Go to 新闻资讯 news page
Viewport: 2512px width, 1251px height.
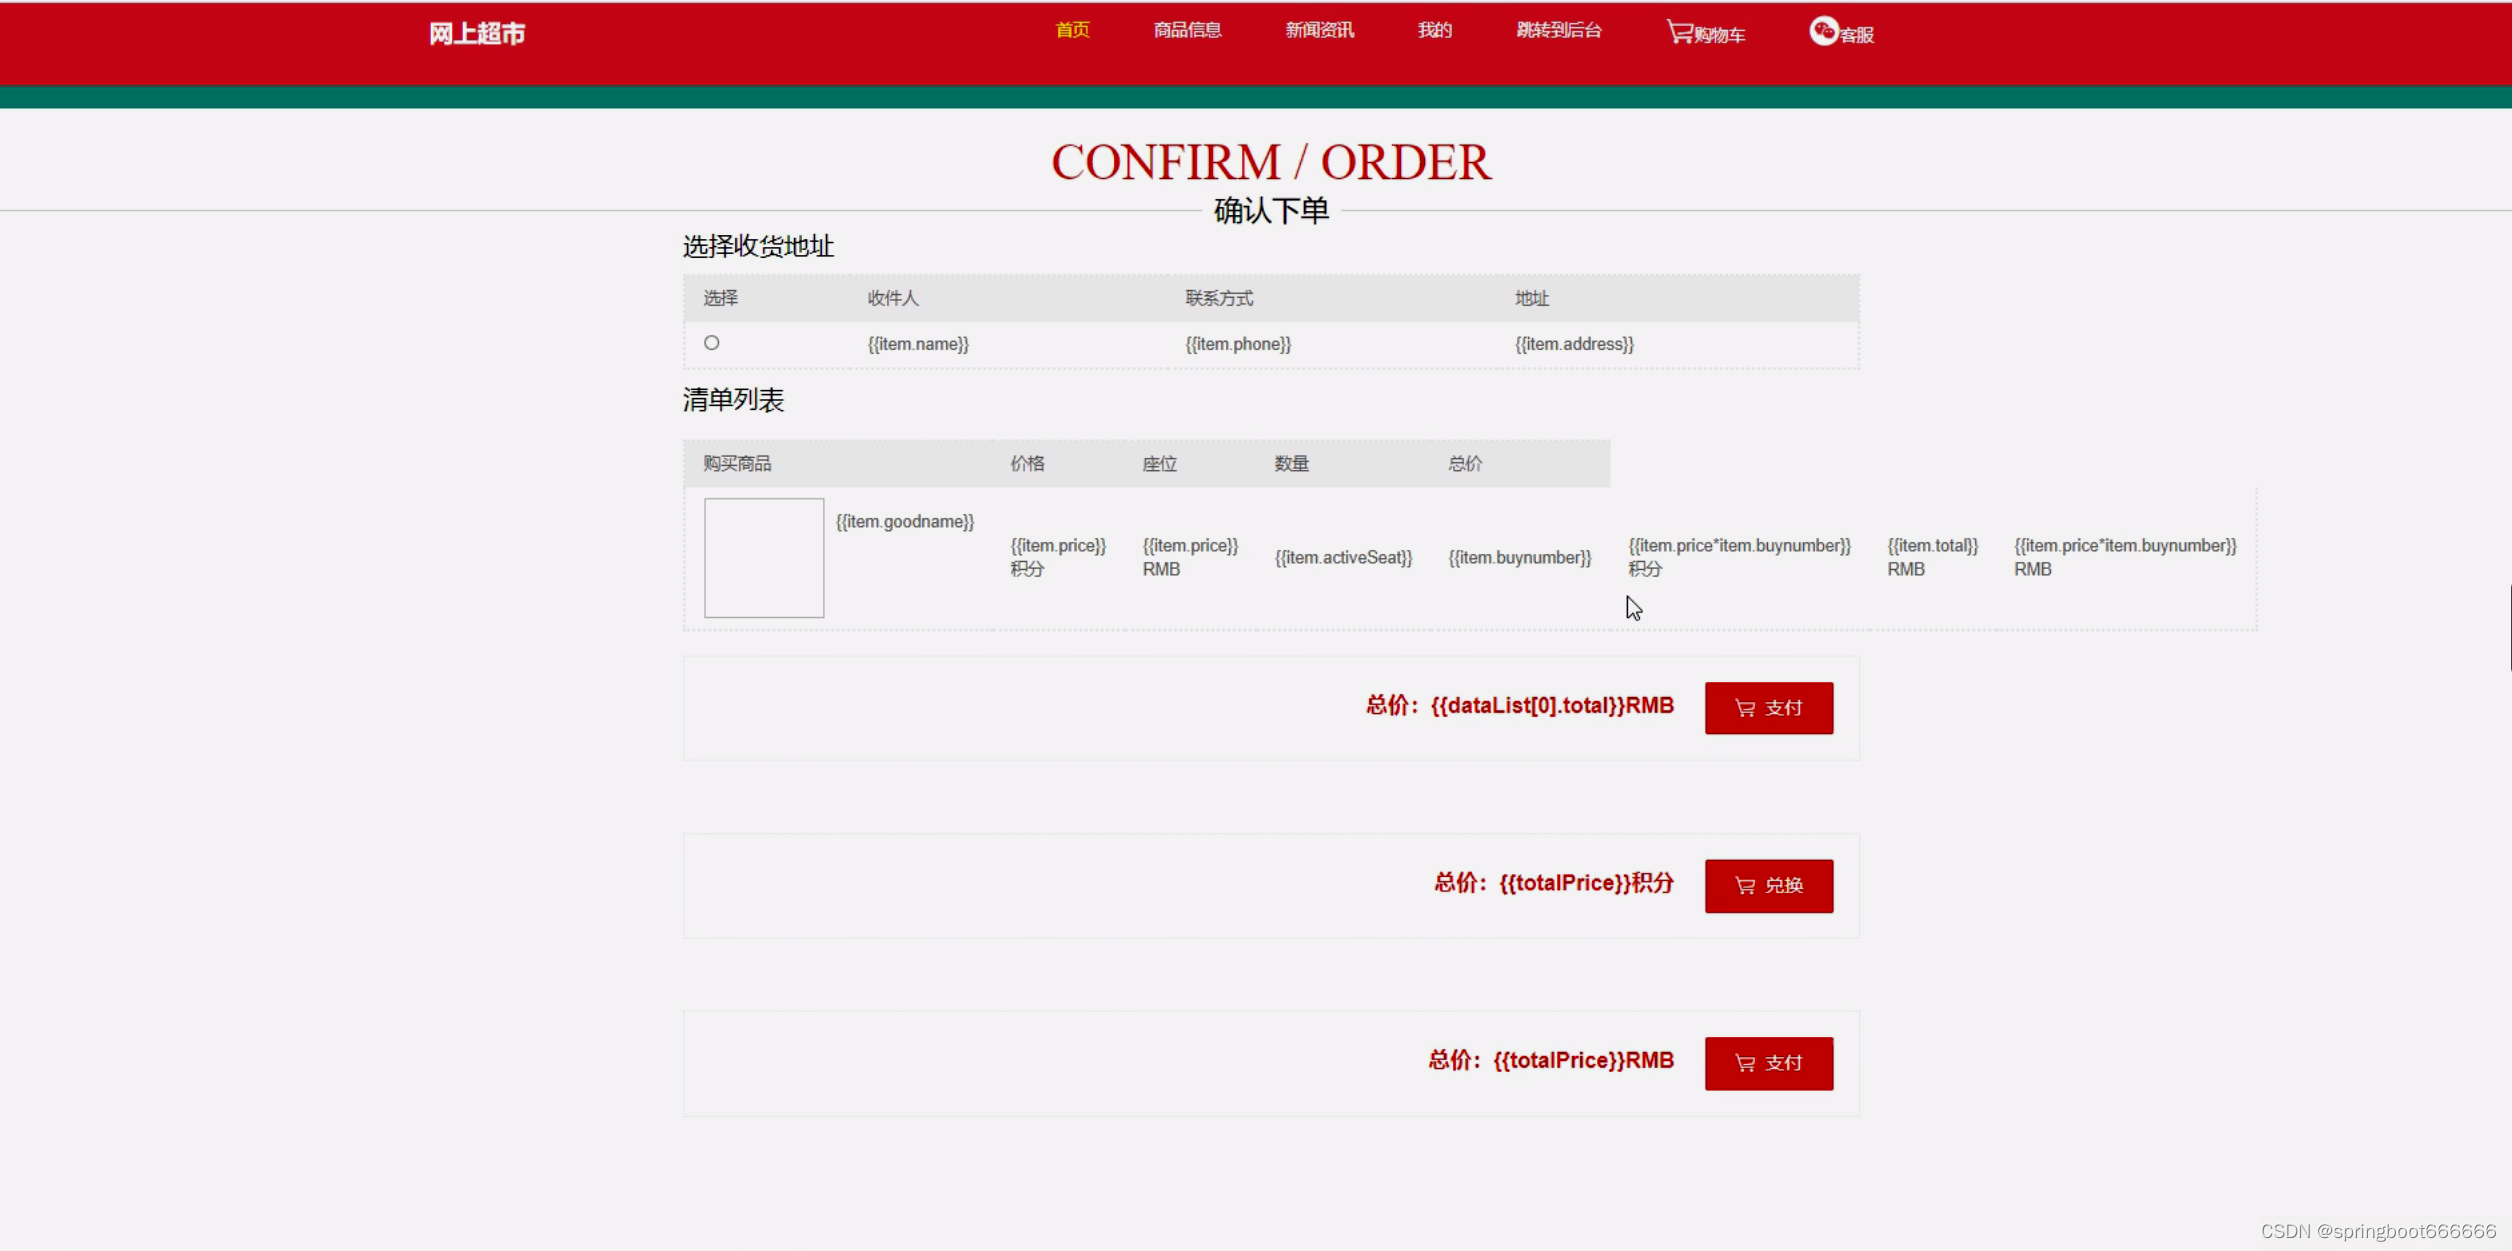click(1319, 30)
